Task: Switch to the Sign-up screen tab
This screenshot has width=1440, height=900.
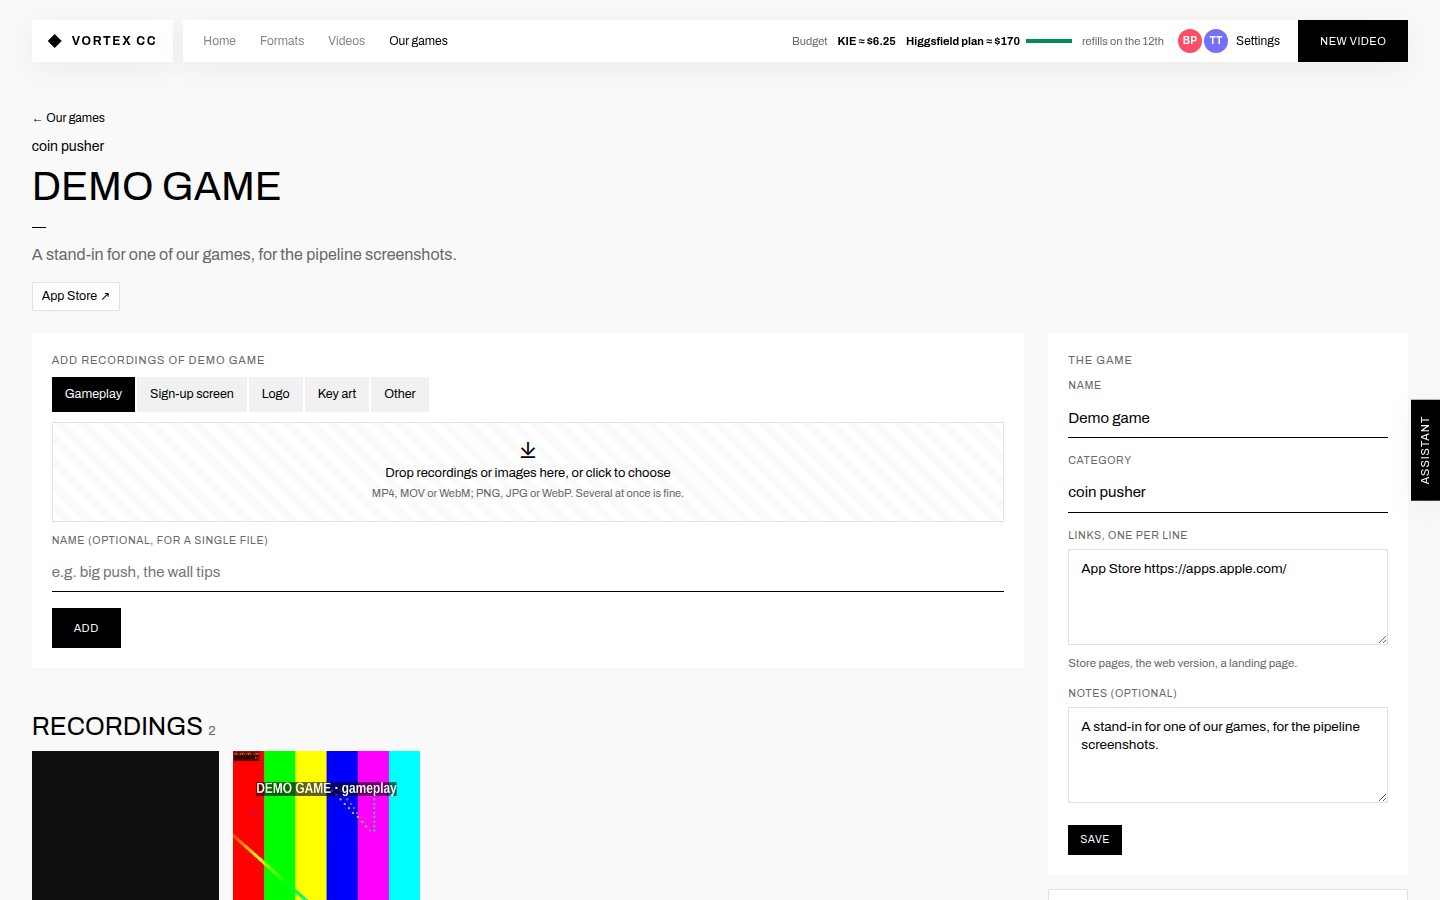Action: tap(192, 394)
